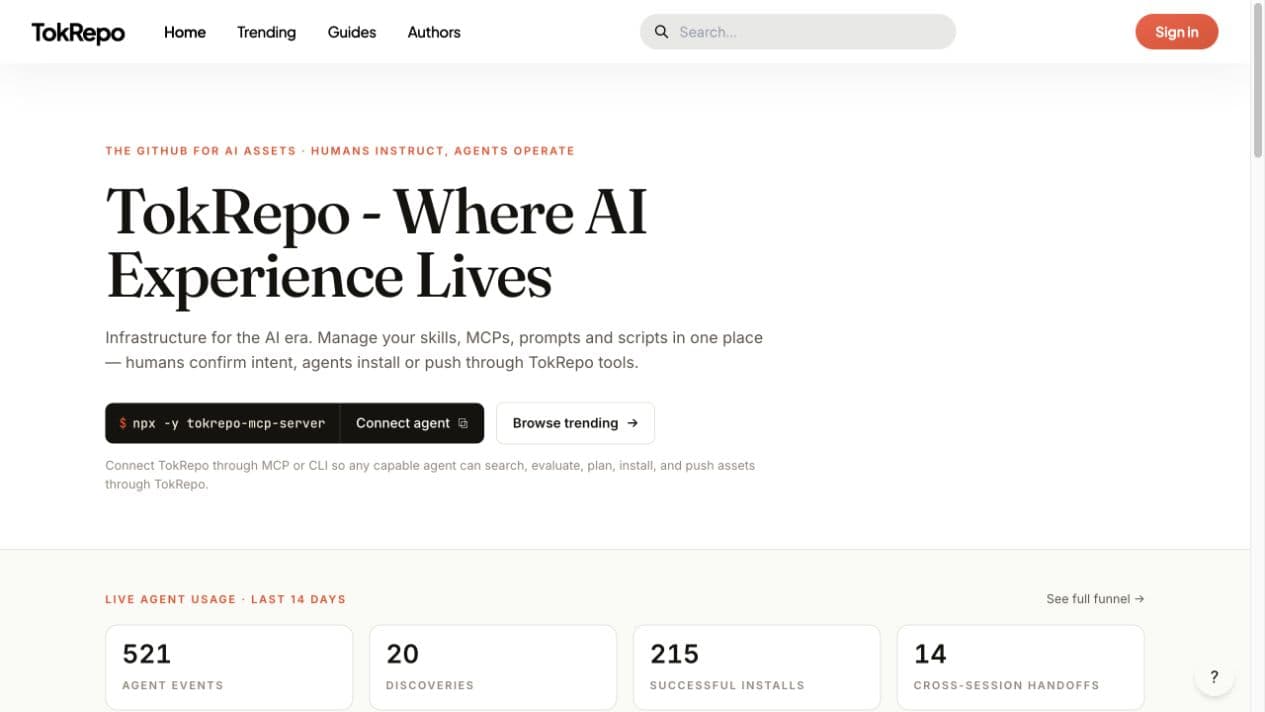The width and height of the screenshot is (1265, 712).
Task: Copy the command via Connect agent icon
Action: 463,423
